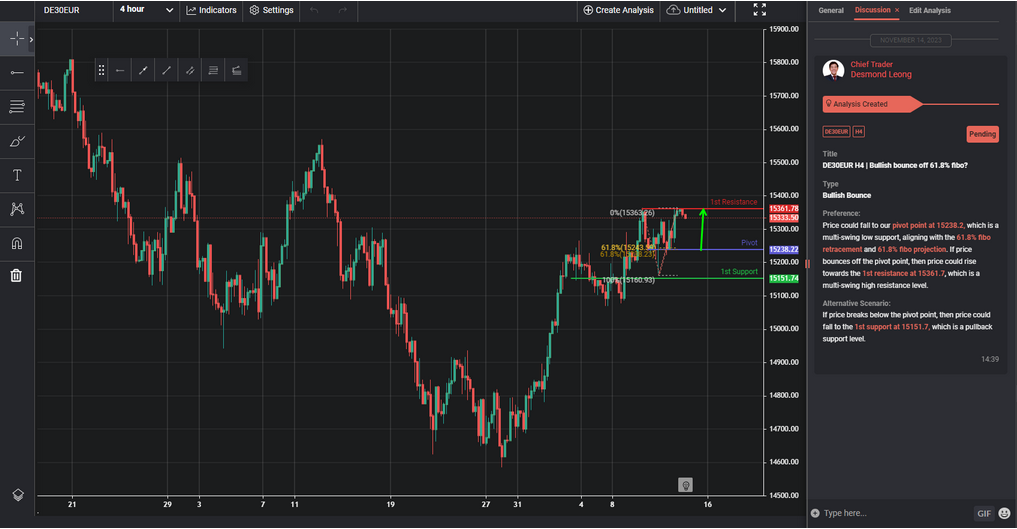
Task: Click the panel collapse handle beside chart
Action: tap(808, 263)
